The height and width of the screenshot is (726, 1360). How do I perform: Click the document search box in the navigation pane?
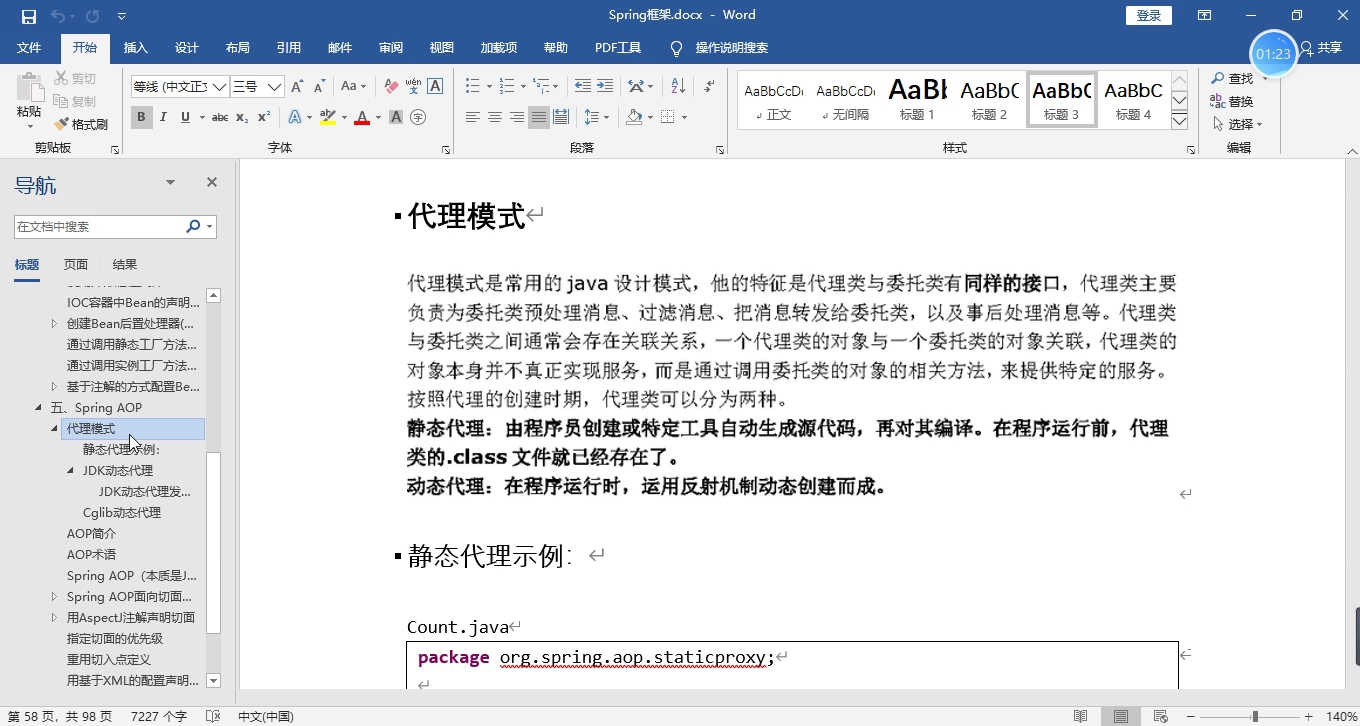[x=100, y=227]
